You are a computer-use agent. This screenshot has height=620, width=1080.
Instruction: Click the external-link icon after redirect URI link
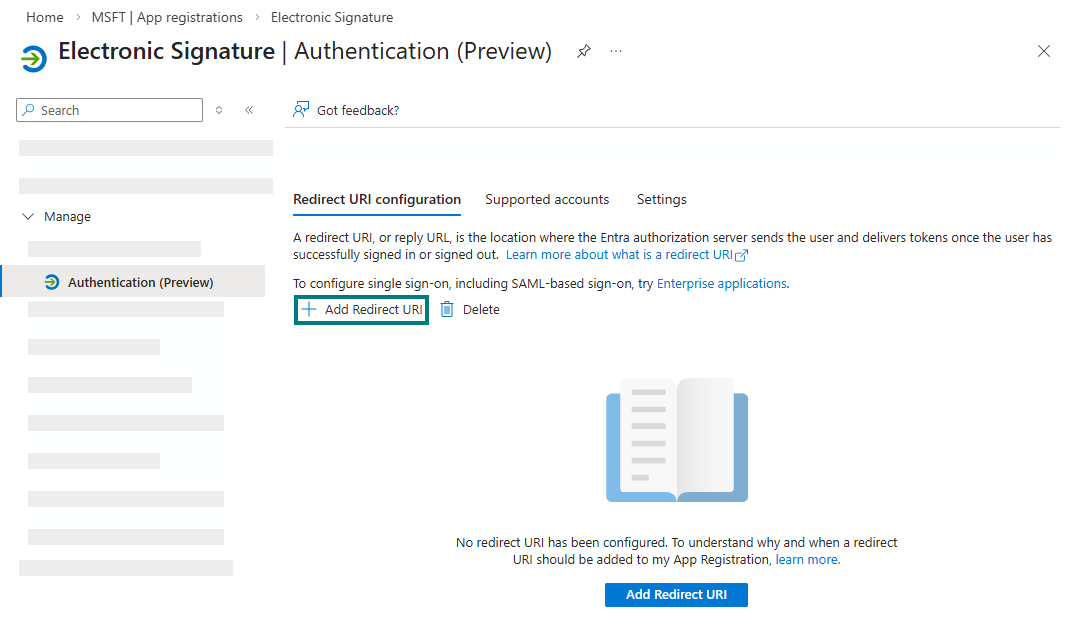(x=742, y=255)
